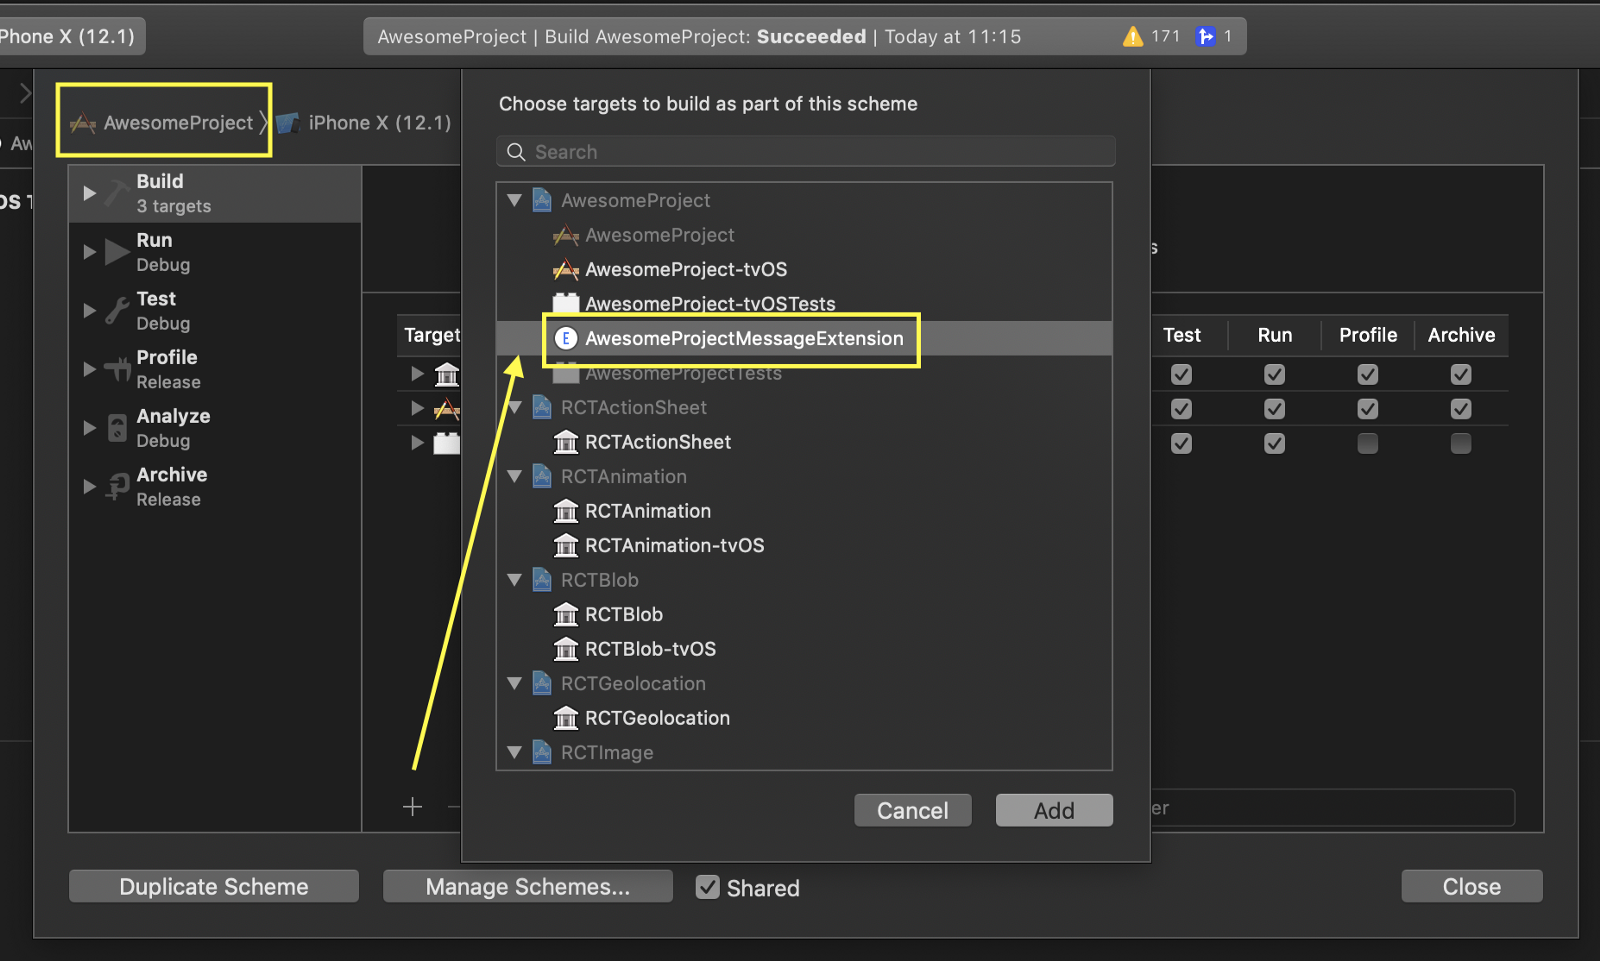Click the build status activity bar

click(805, 37)
